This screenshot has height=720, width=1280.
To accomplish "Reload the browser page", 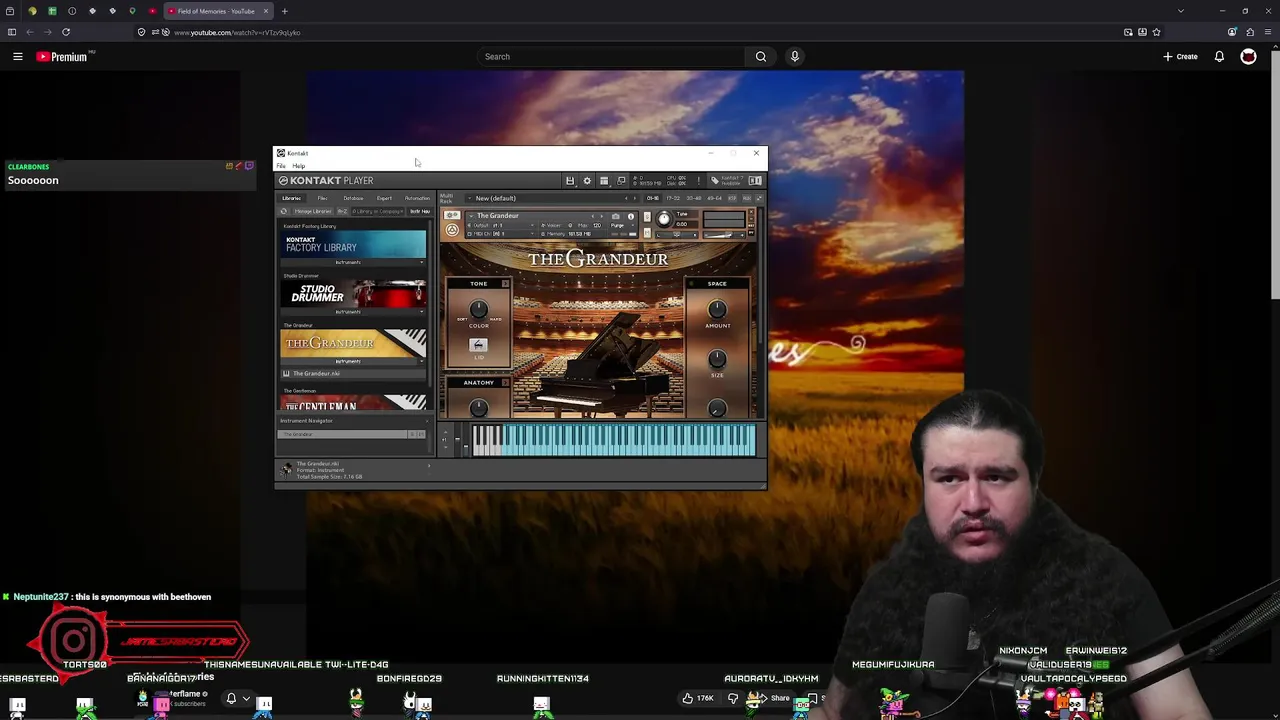I will [66, 32].
